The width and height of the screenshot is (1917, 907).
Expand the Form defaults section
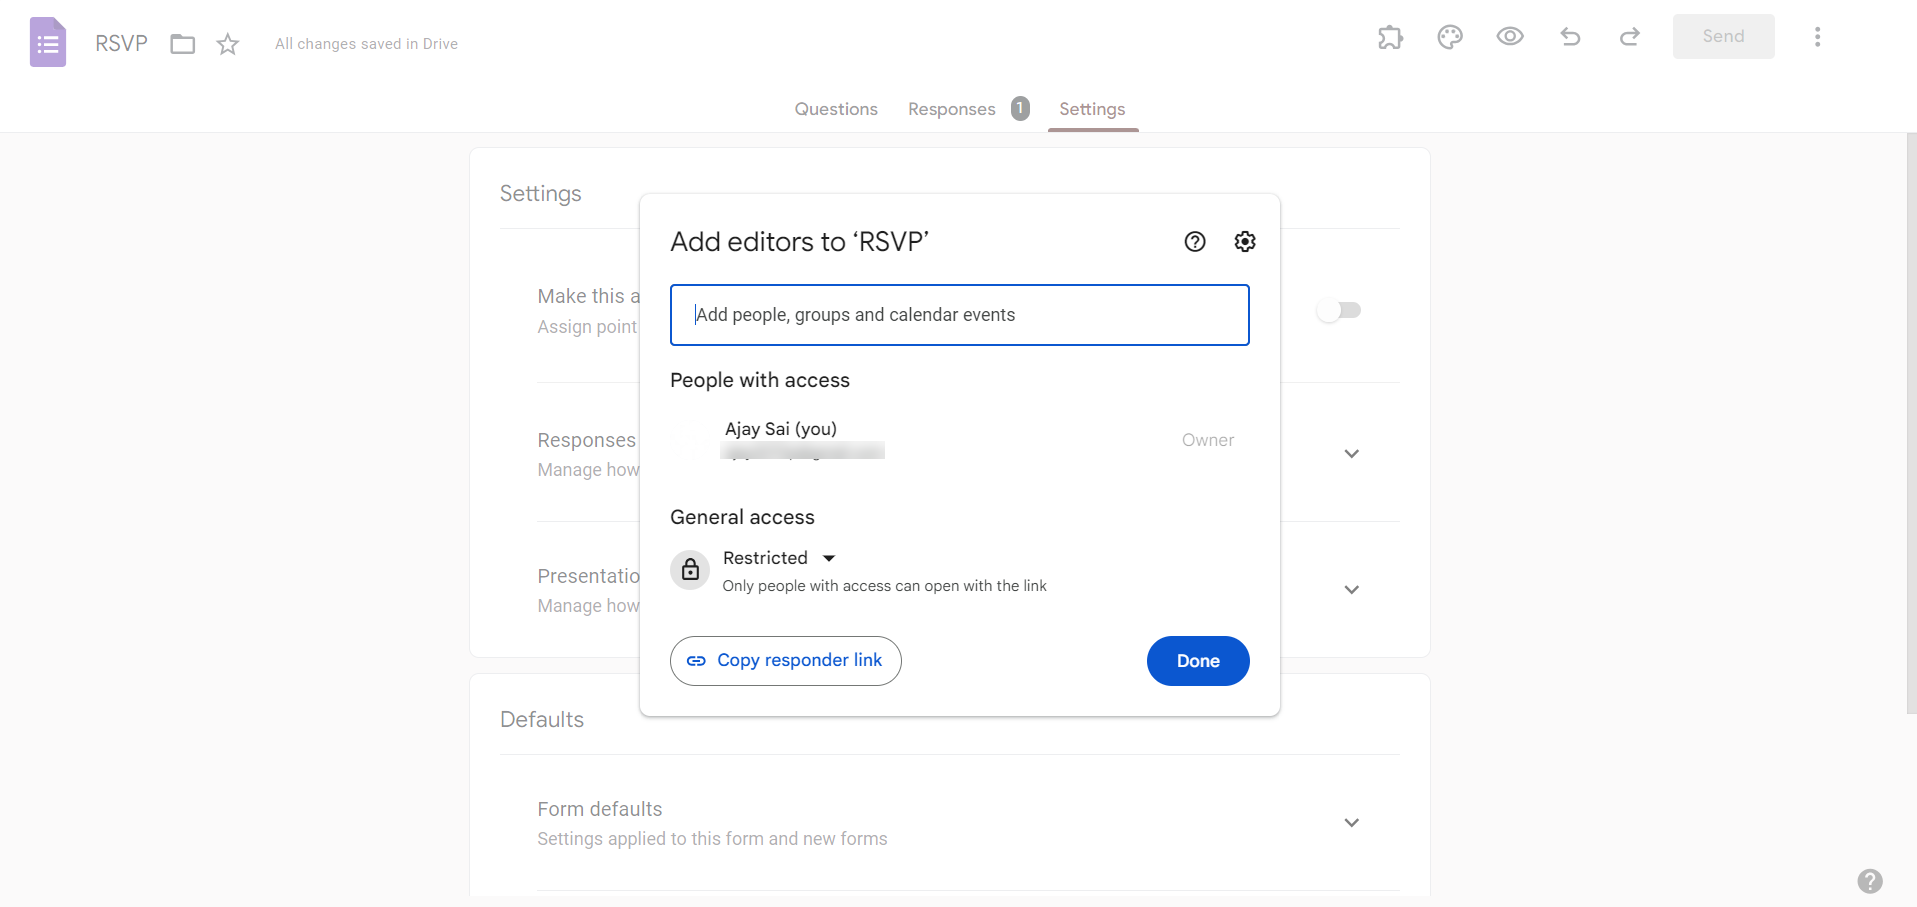click(1352, 823)
